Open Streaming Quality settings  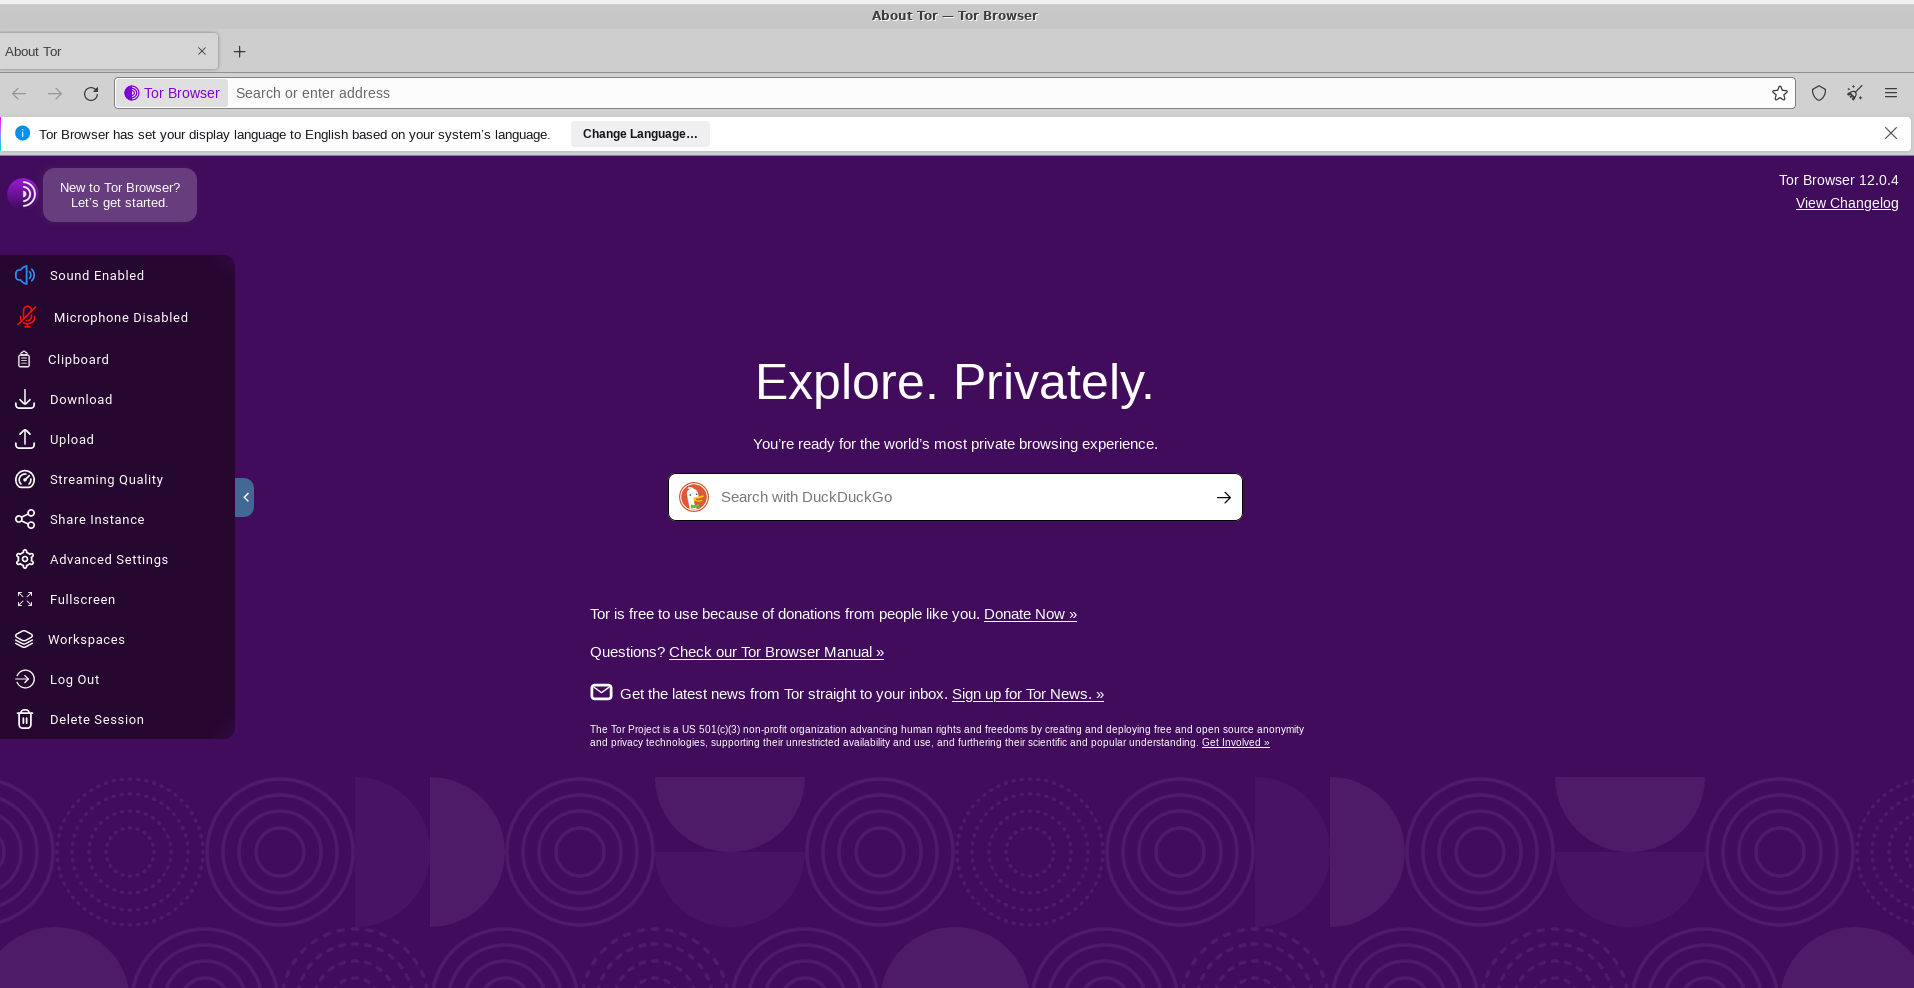coord(106,479)
